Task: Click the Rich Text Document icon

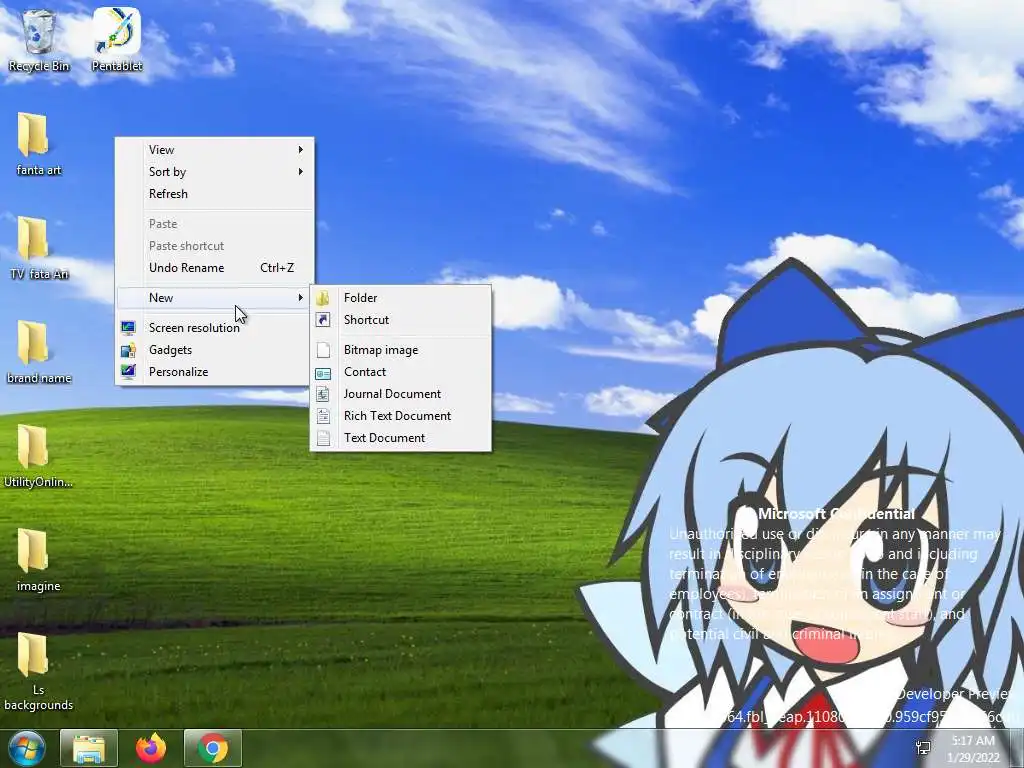Action: 323,416
